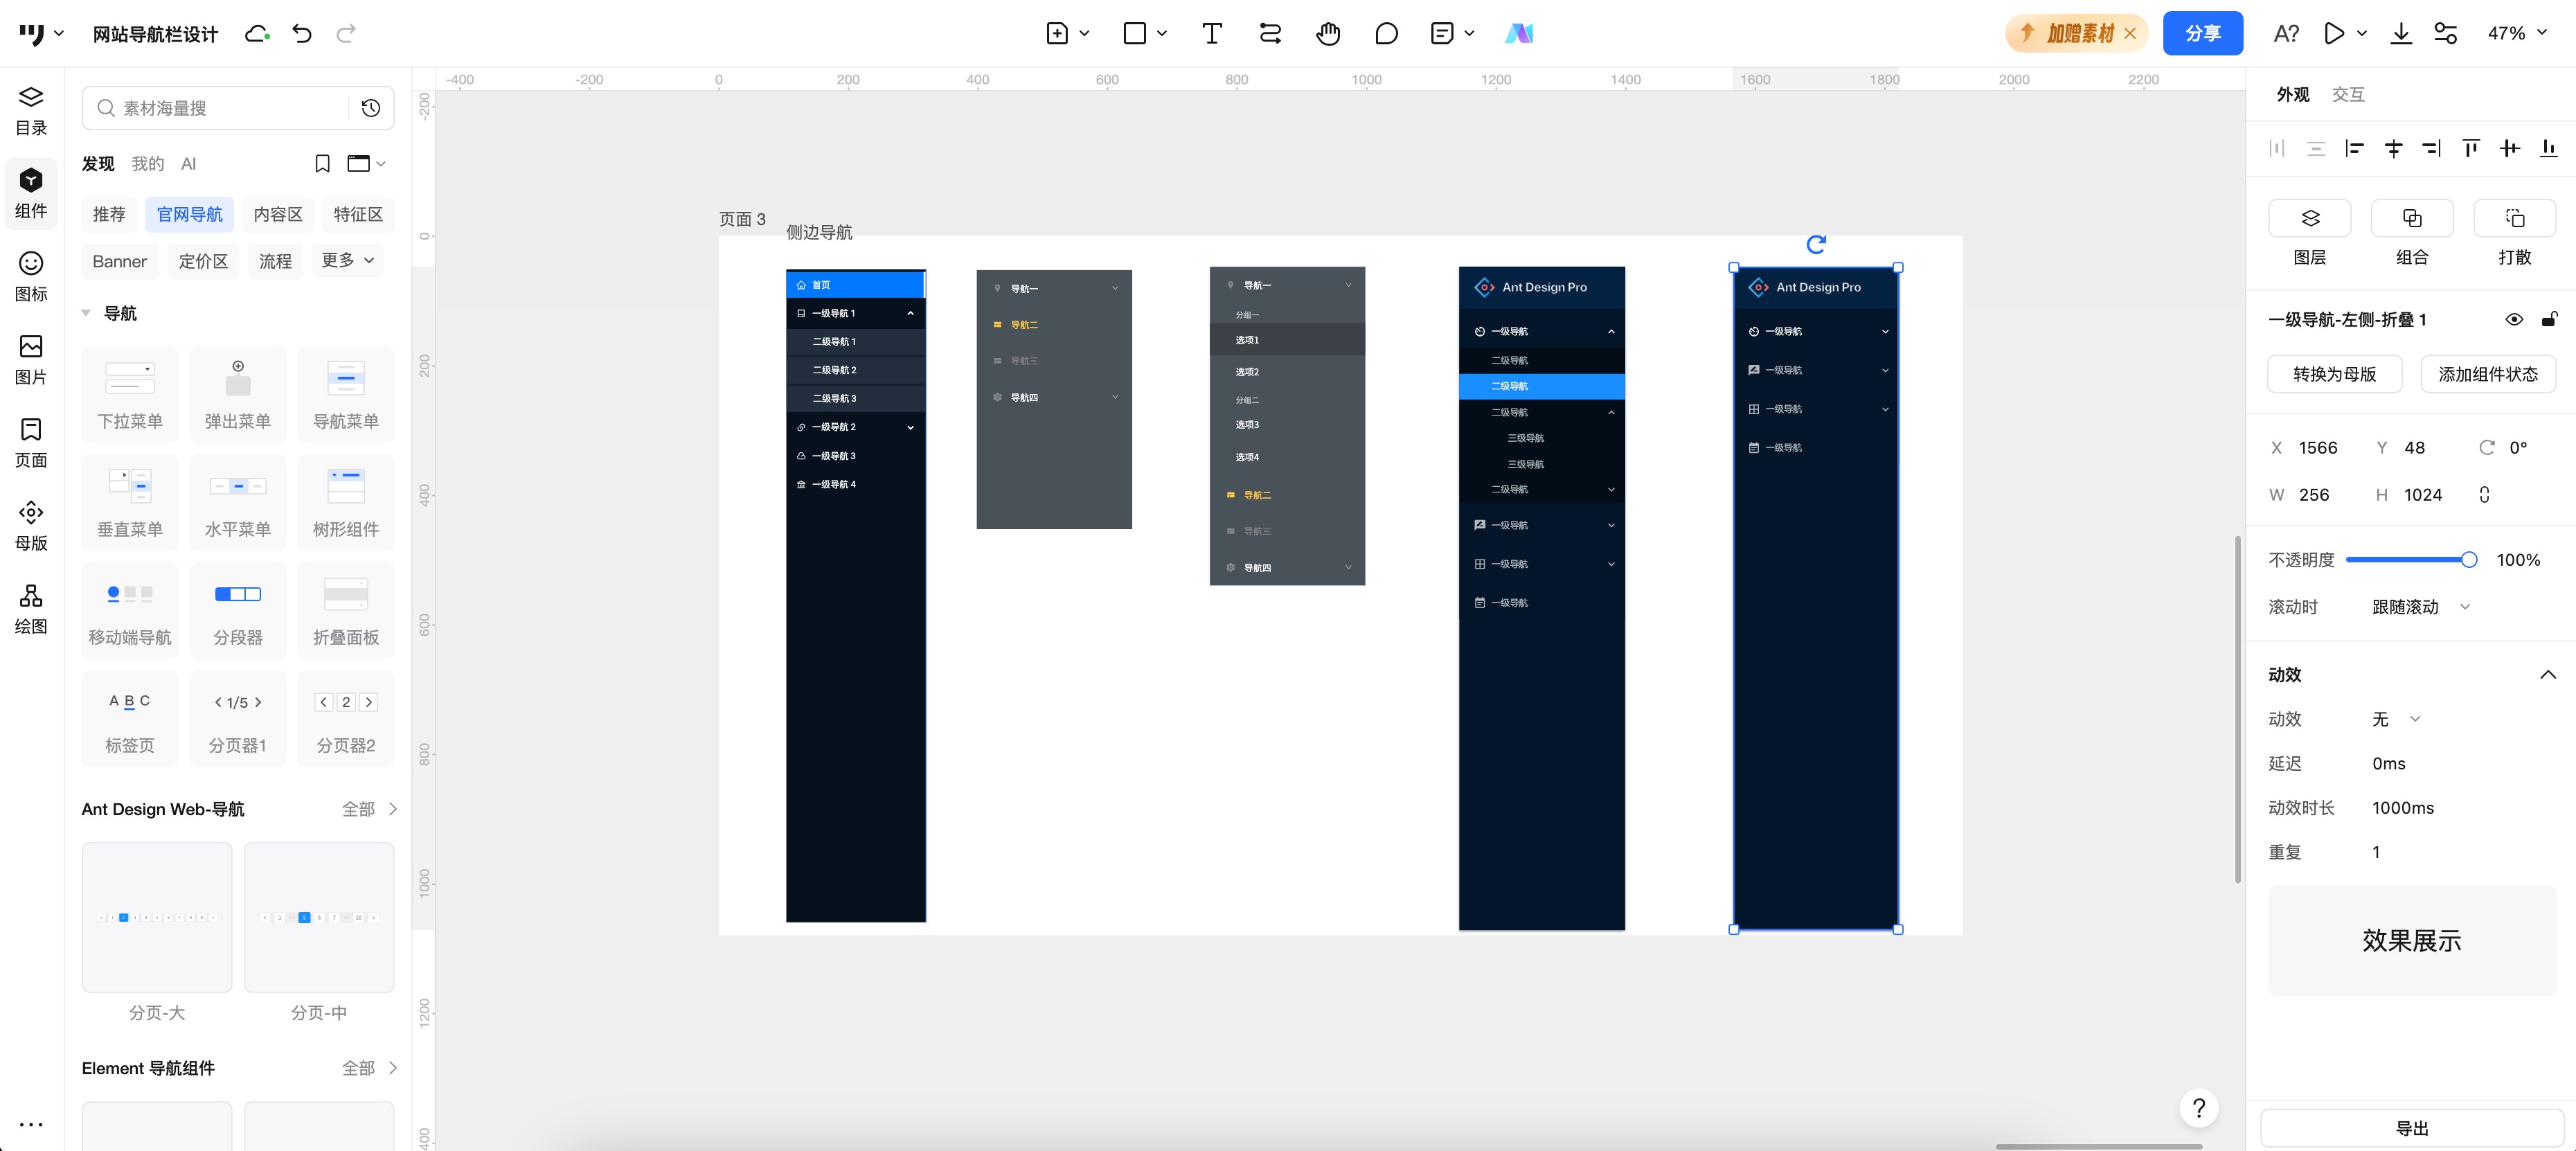This screenshot has width=2576, height=1151.
Task: Open the 绘图 drawing panel
Action: pos(31,608)
